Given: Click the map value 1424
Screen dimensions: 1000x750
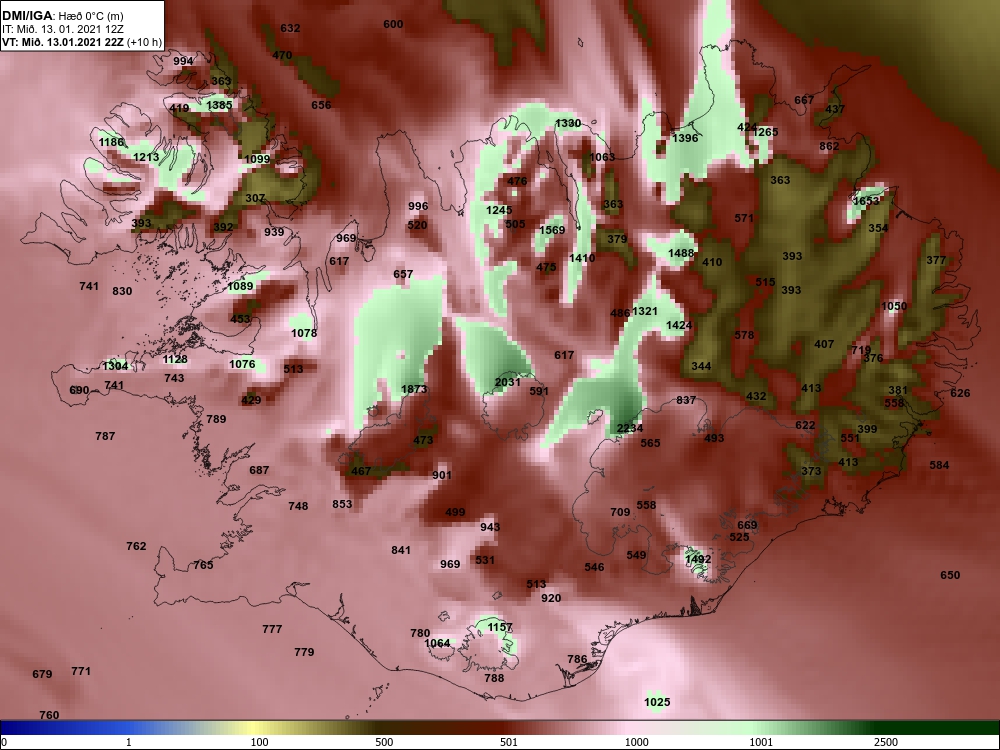Looking at the screenshot, I should (x=679, y=325).
